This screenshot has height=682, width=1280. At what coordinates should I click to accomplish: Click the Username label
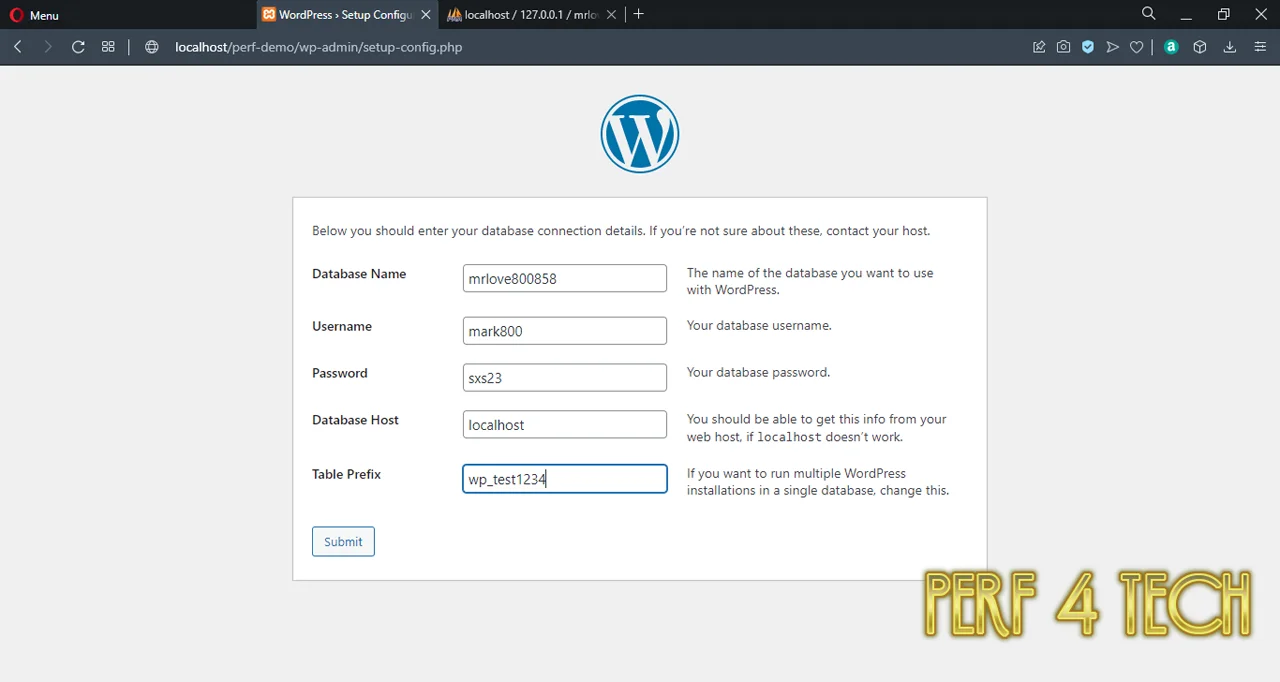click(x=342, y=326)
